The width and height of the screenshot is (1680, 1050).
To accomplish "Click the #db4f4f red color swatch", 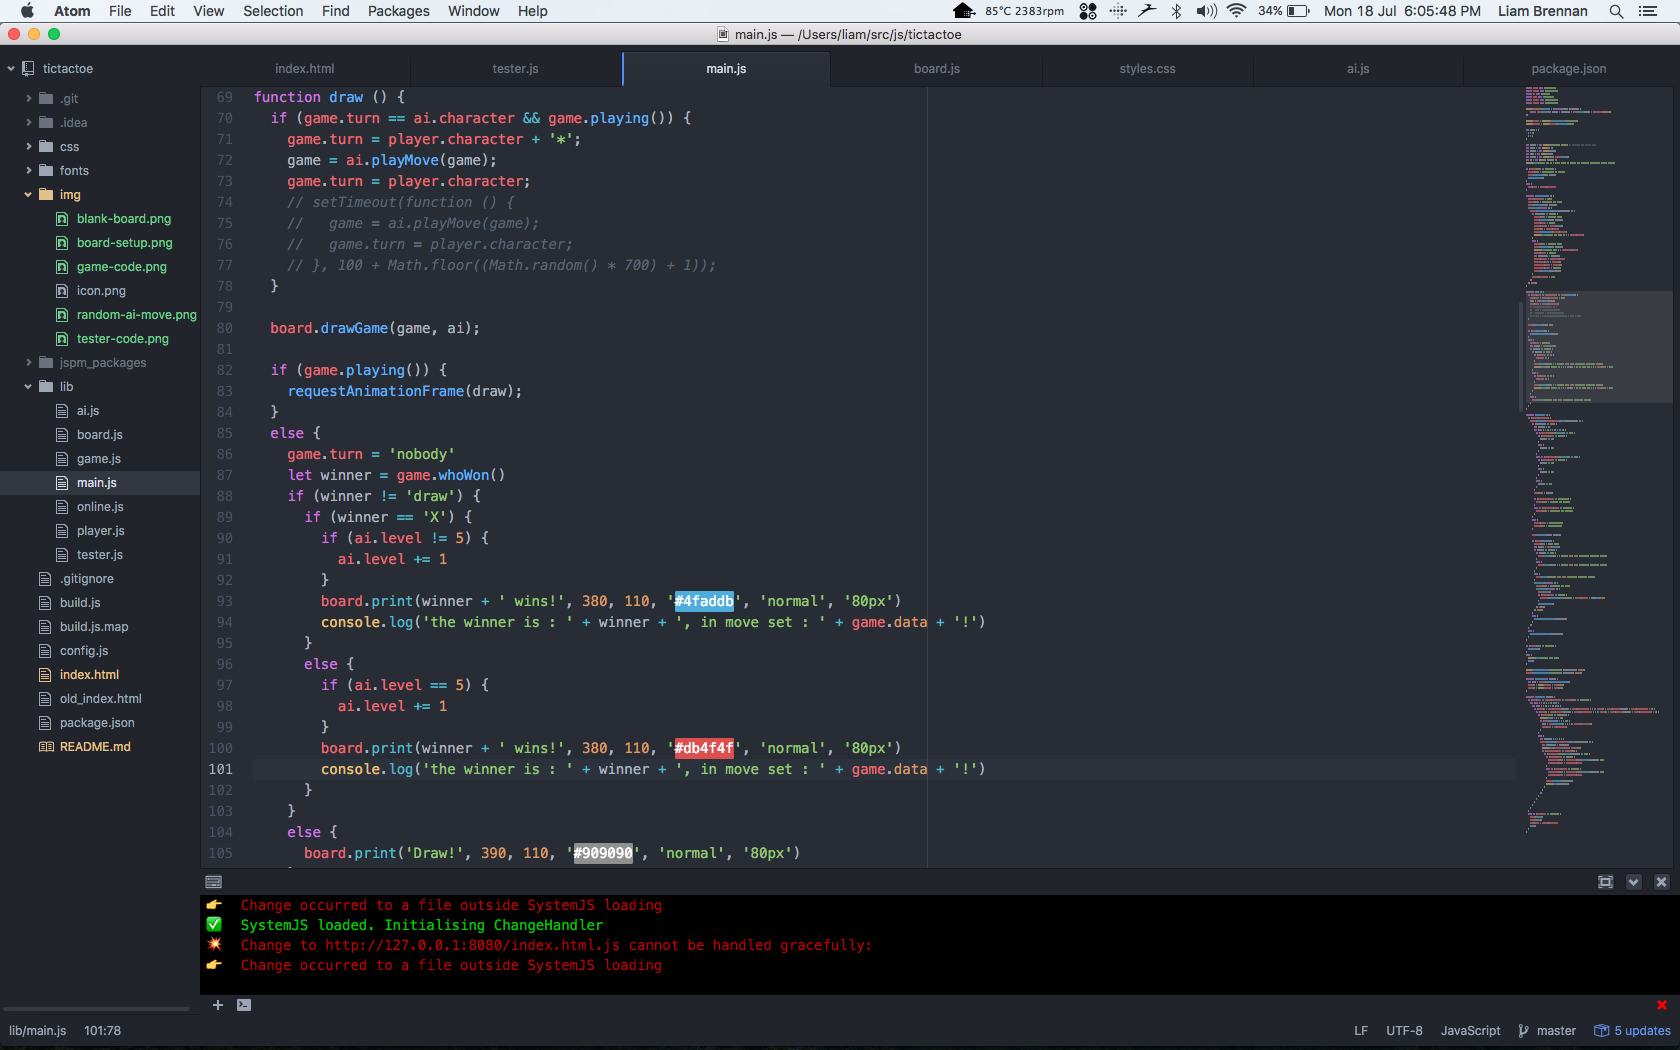I will coord(703,748).
